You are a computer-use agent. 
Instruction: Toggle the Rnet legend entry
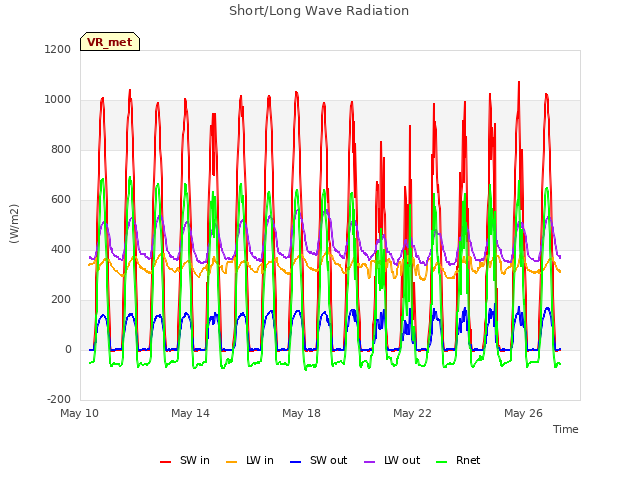click(458, 461)
